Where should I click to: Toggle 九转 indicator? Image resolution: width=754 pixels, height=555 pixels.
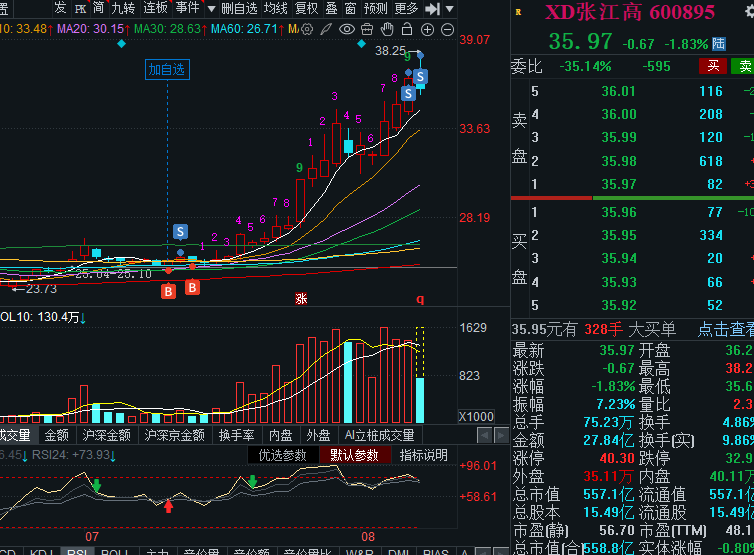123,8
